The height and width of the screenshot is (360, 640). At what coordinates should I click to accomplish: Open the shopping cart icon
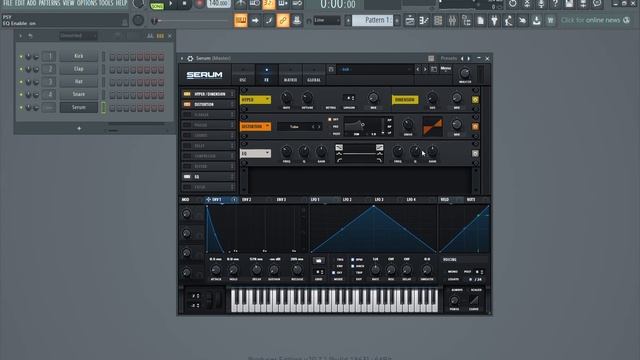click(x=550, y=20)
